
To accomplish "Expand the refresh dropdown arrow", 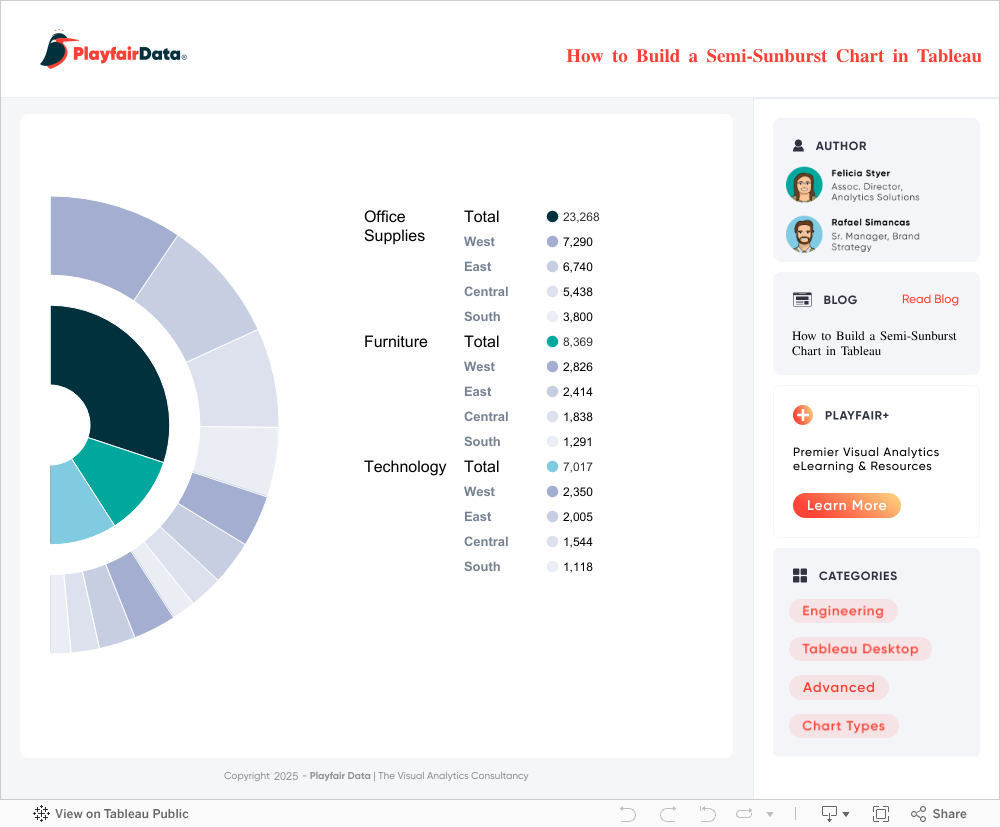I will click(770, 815).
